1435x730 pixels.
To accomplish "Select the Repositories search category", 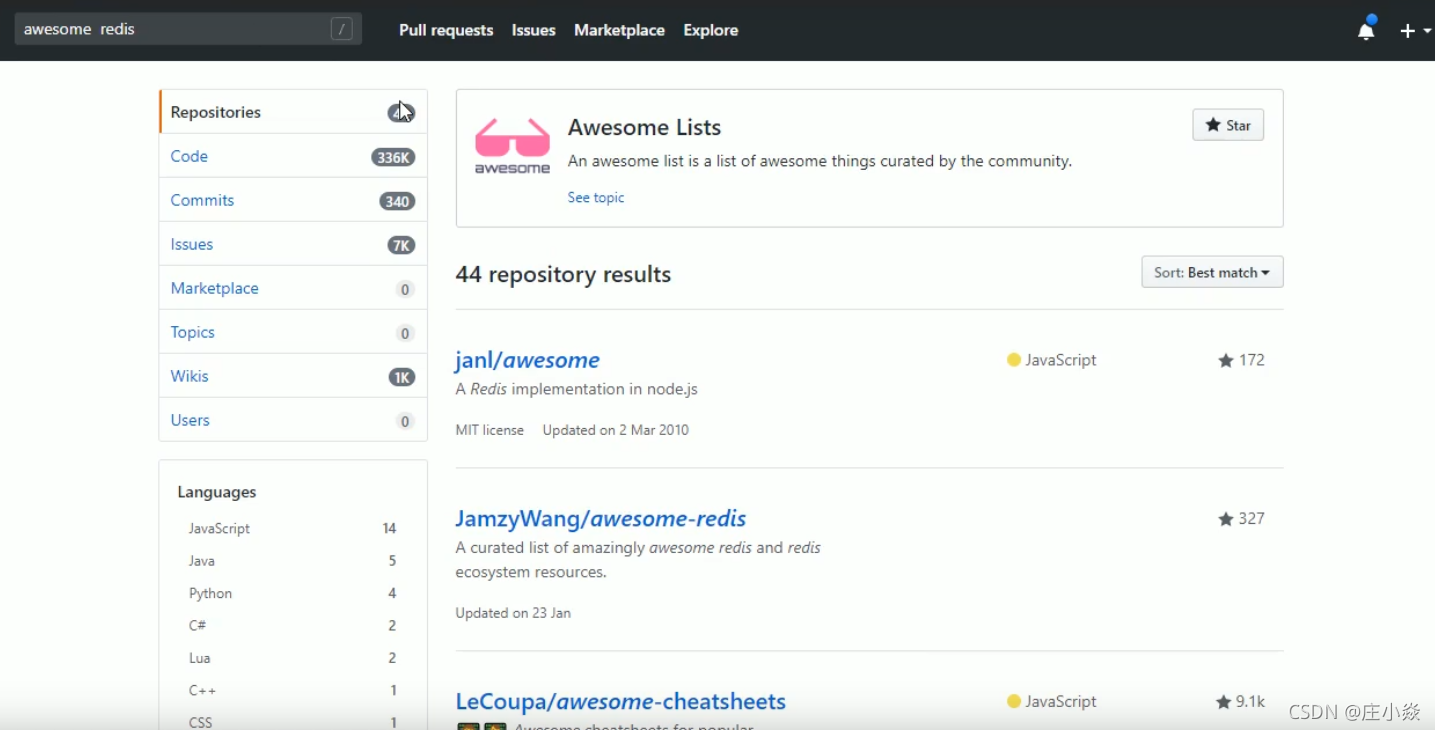I will [x=293, y=112].
